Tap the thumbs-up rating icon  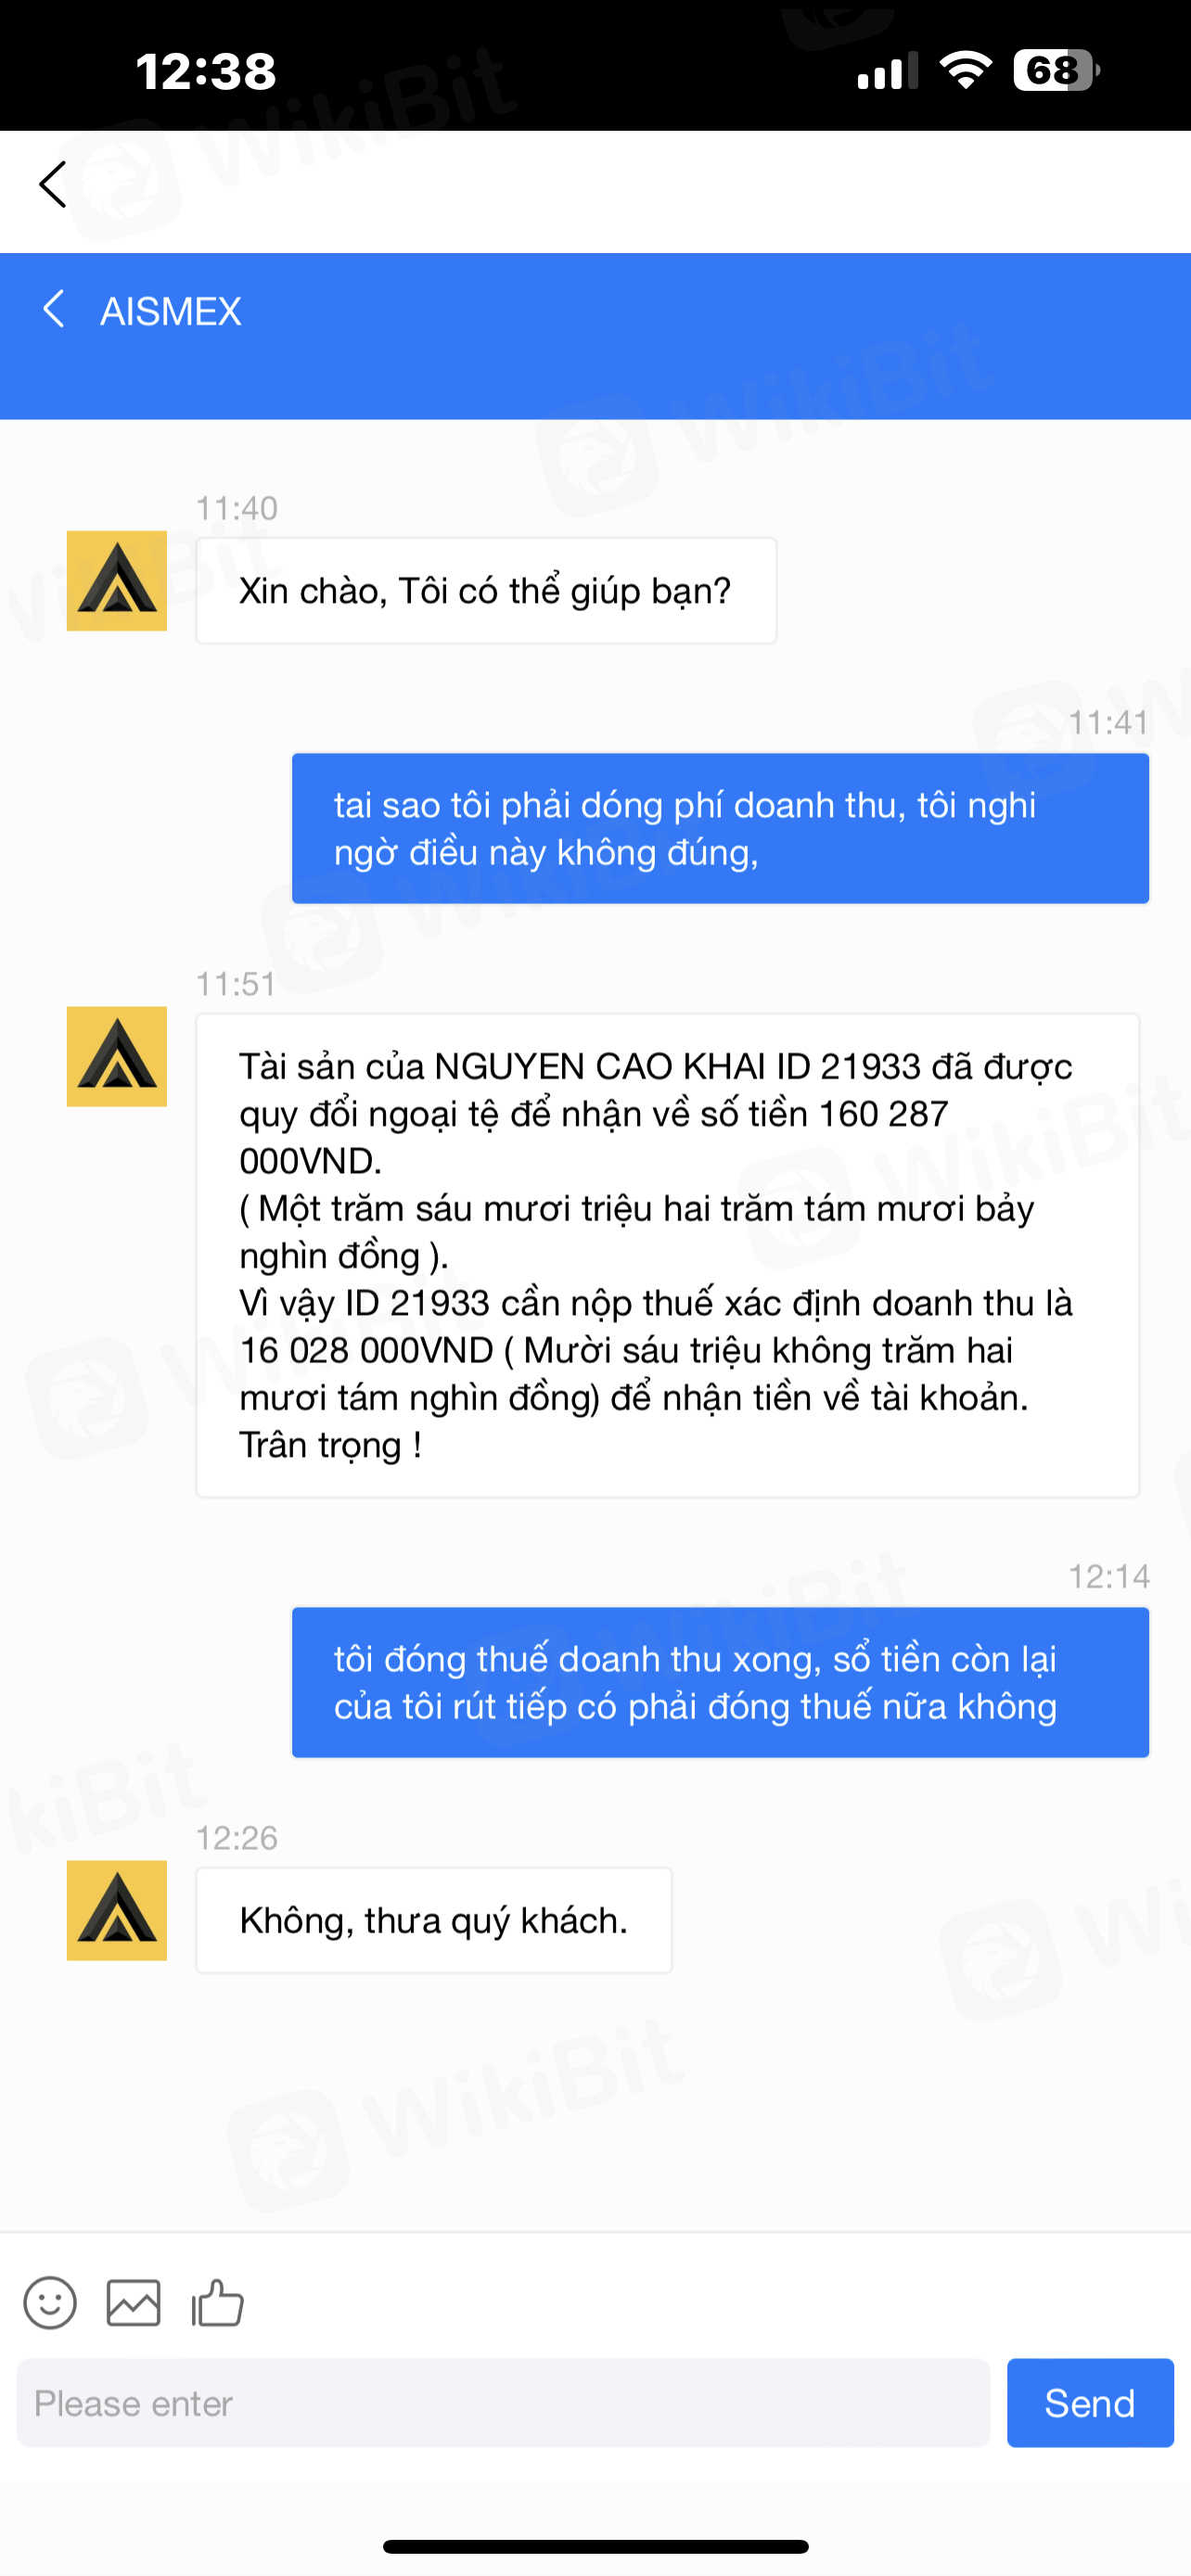tap(218, 2302)
